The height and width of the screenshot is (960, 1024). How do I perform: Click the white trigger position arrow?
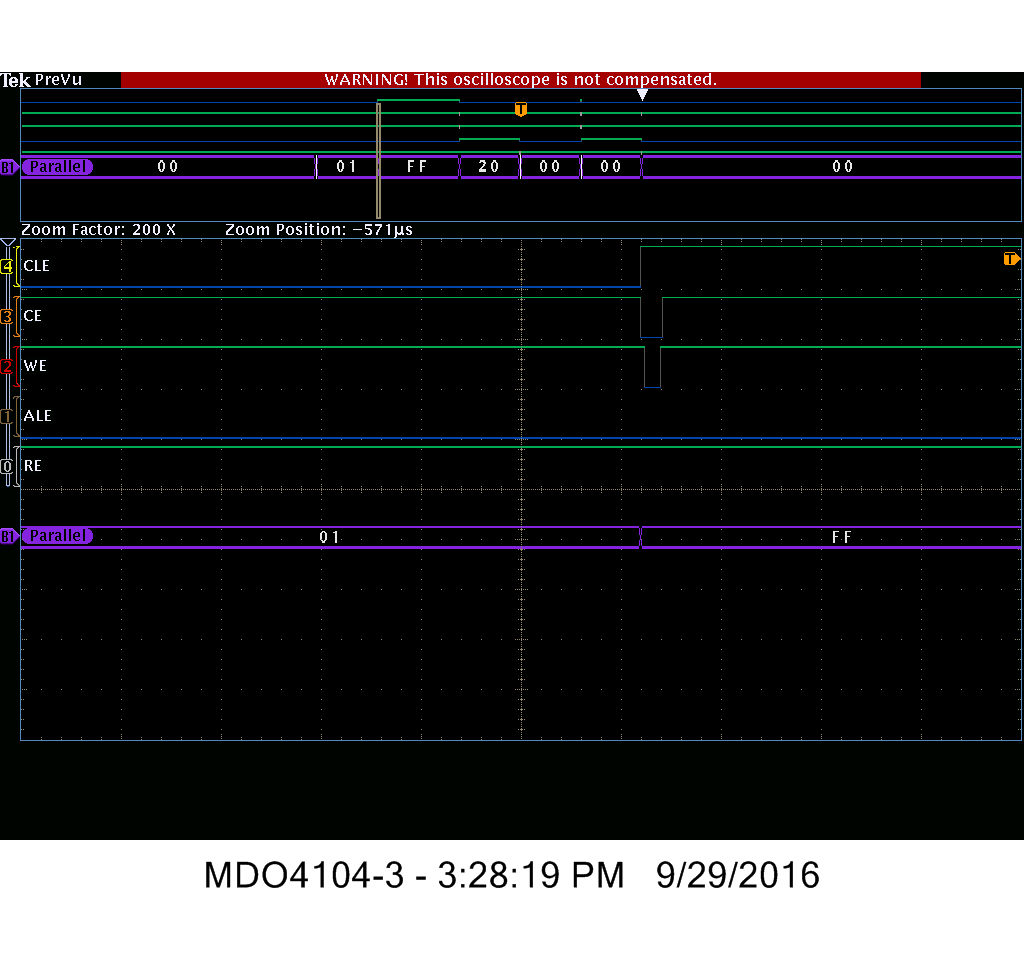(x=642, y=93)
